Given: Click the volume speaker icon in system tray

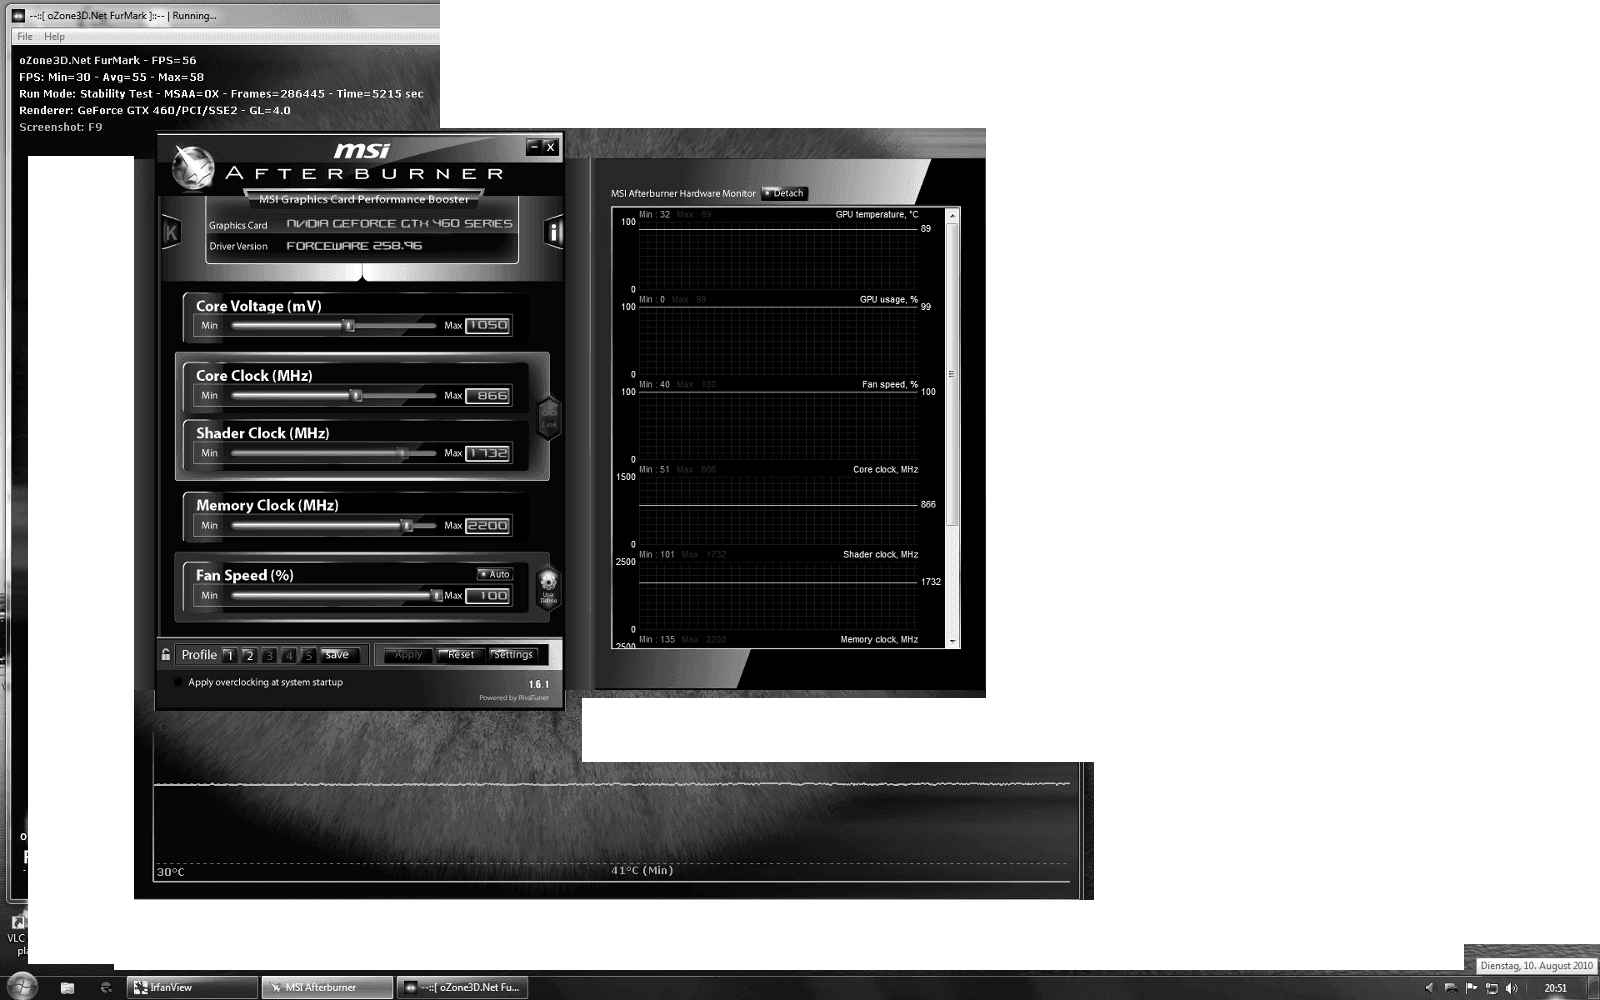Looking at the screenshot, I should click(1511, 988).
